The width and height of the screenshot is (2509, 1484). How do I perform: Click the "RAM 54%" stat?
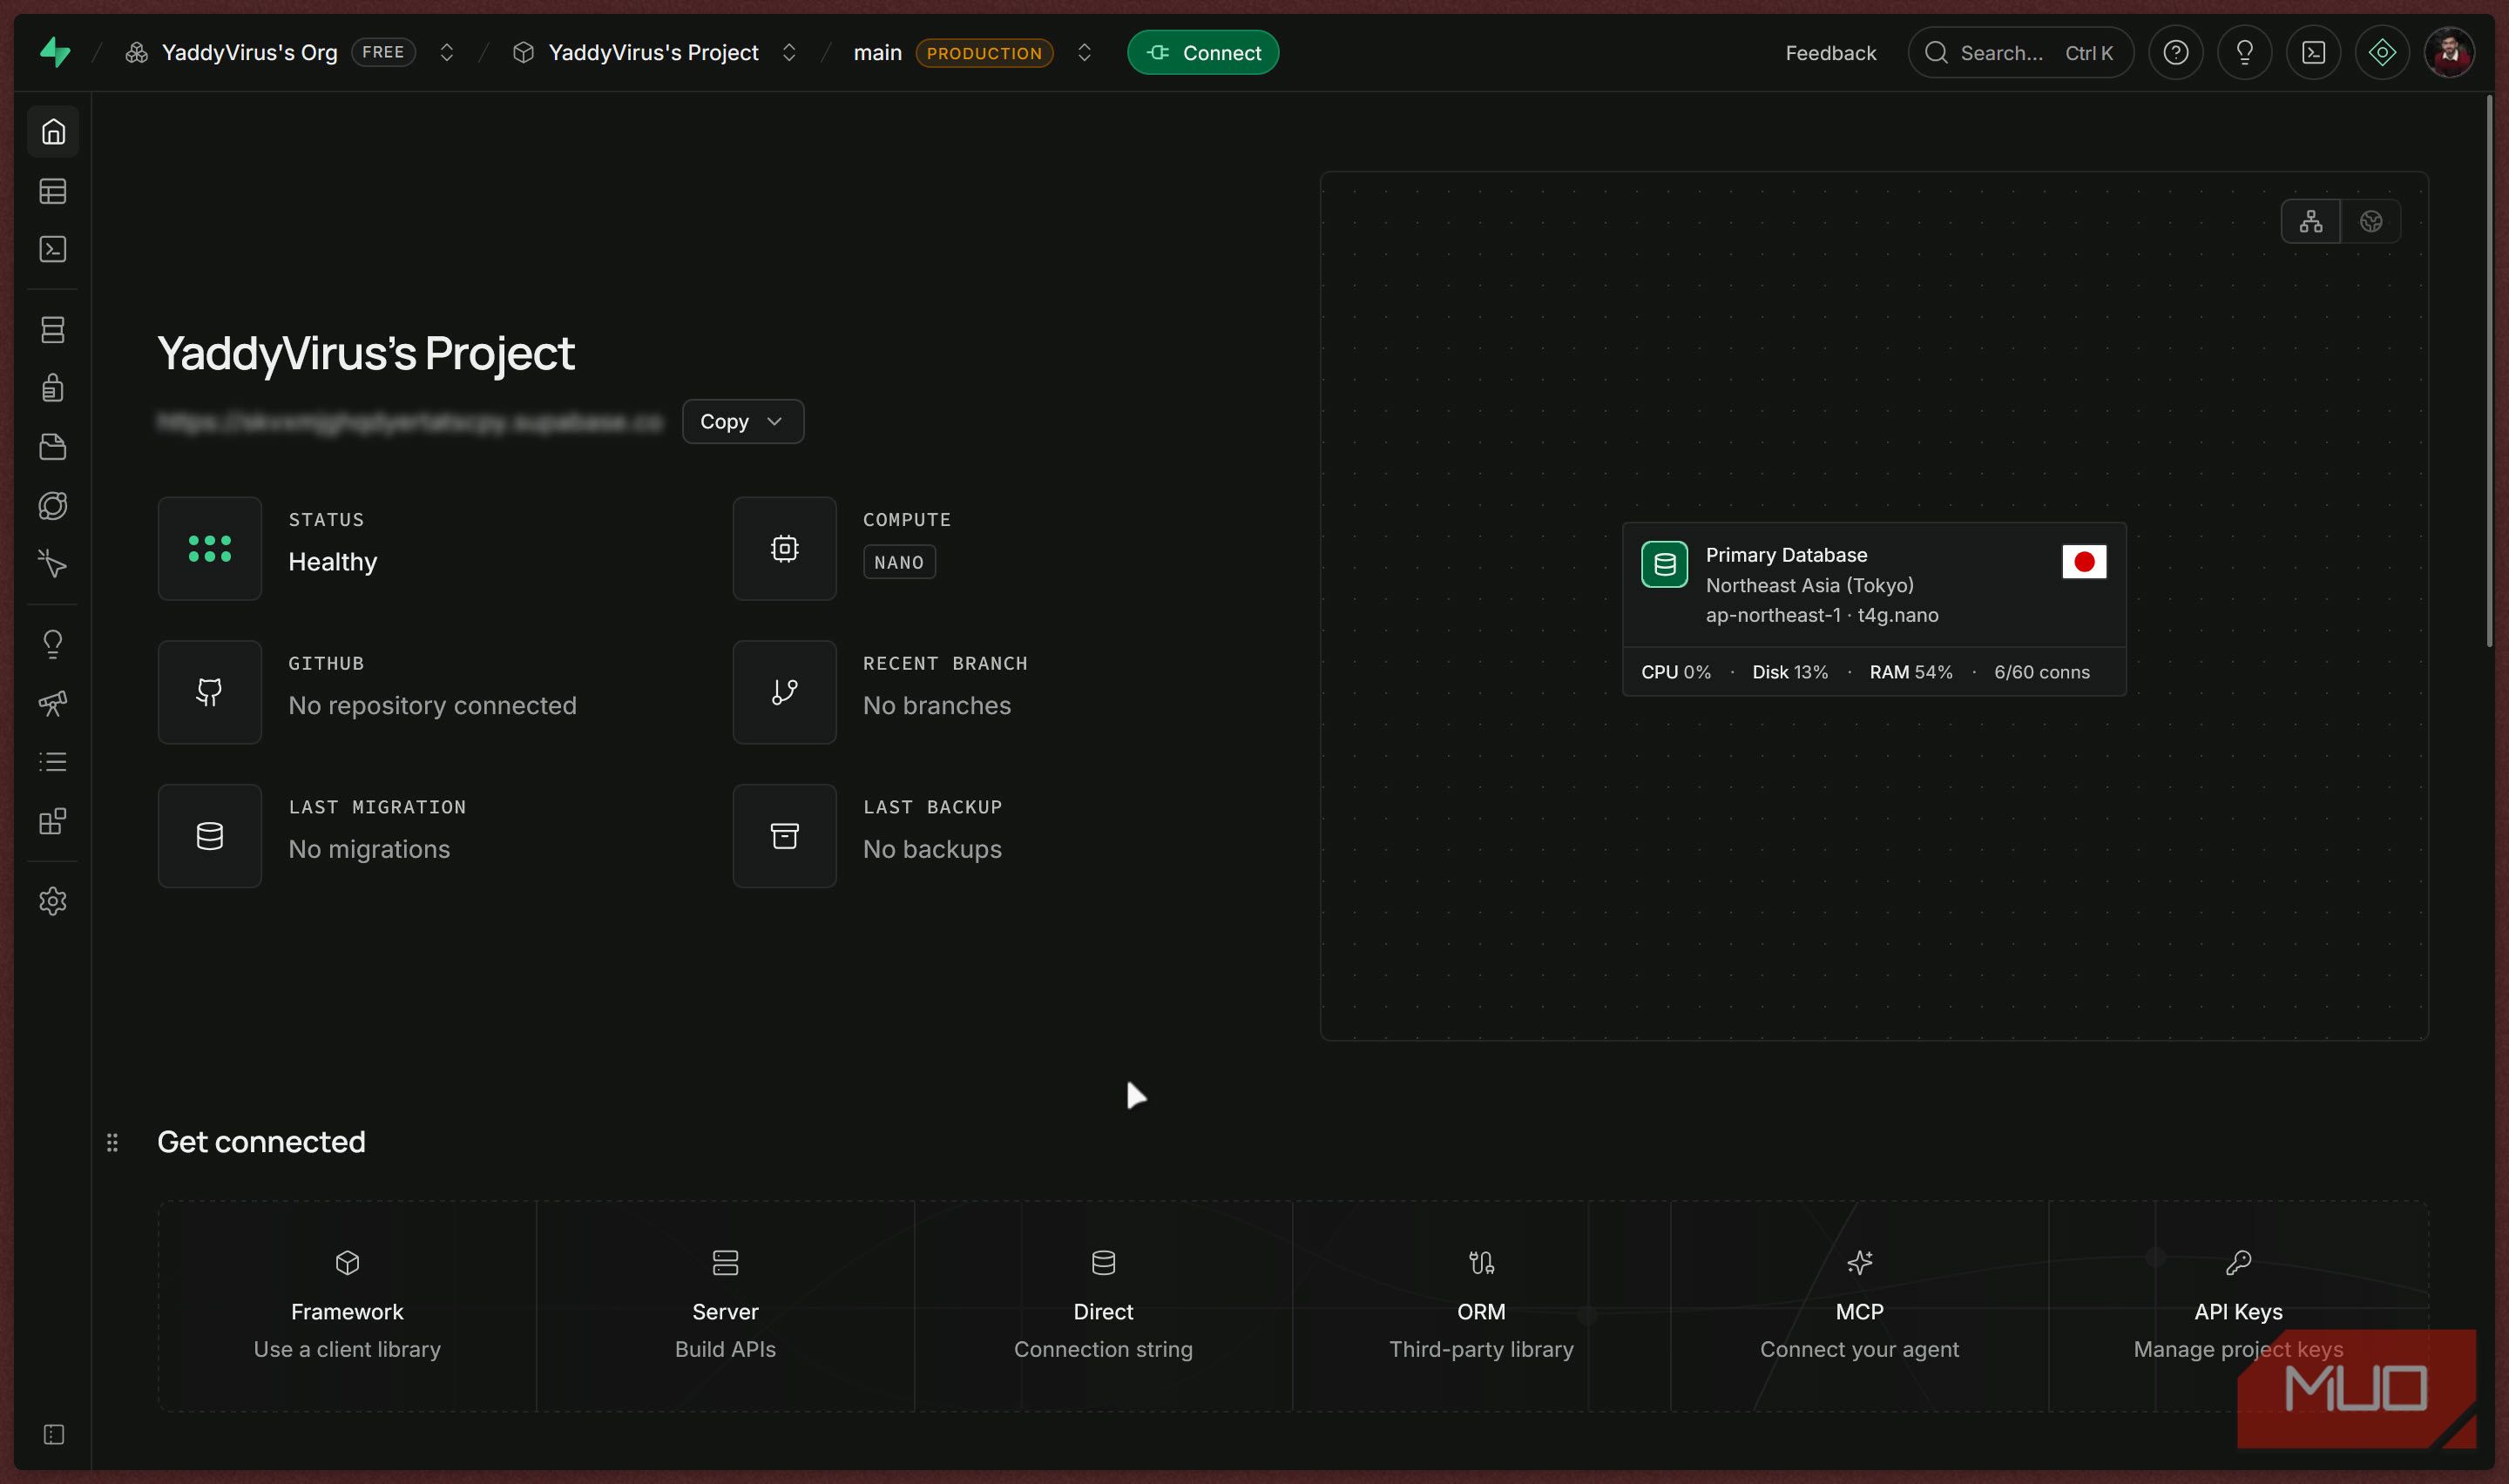(1911, 672)
